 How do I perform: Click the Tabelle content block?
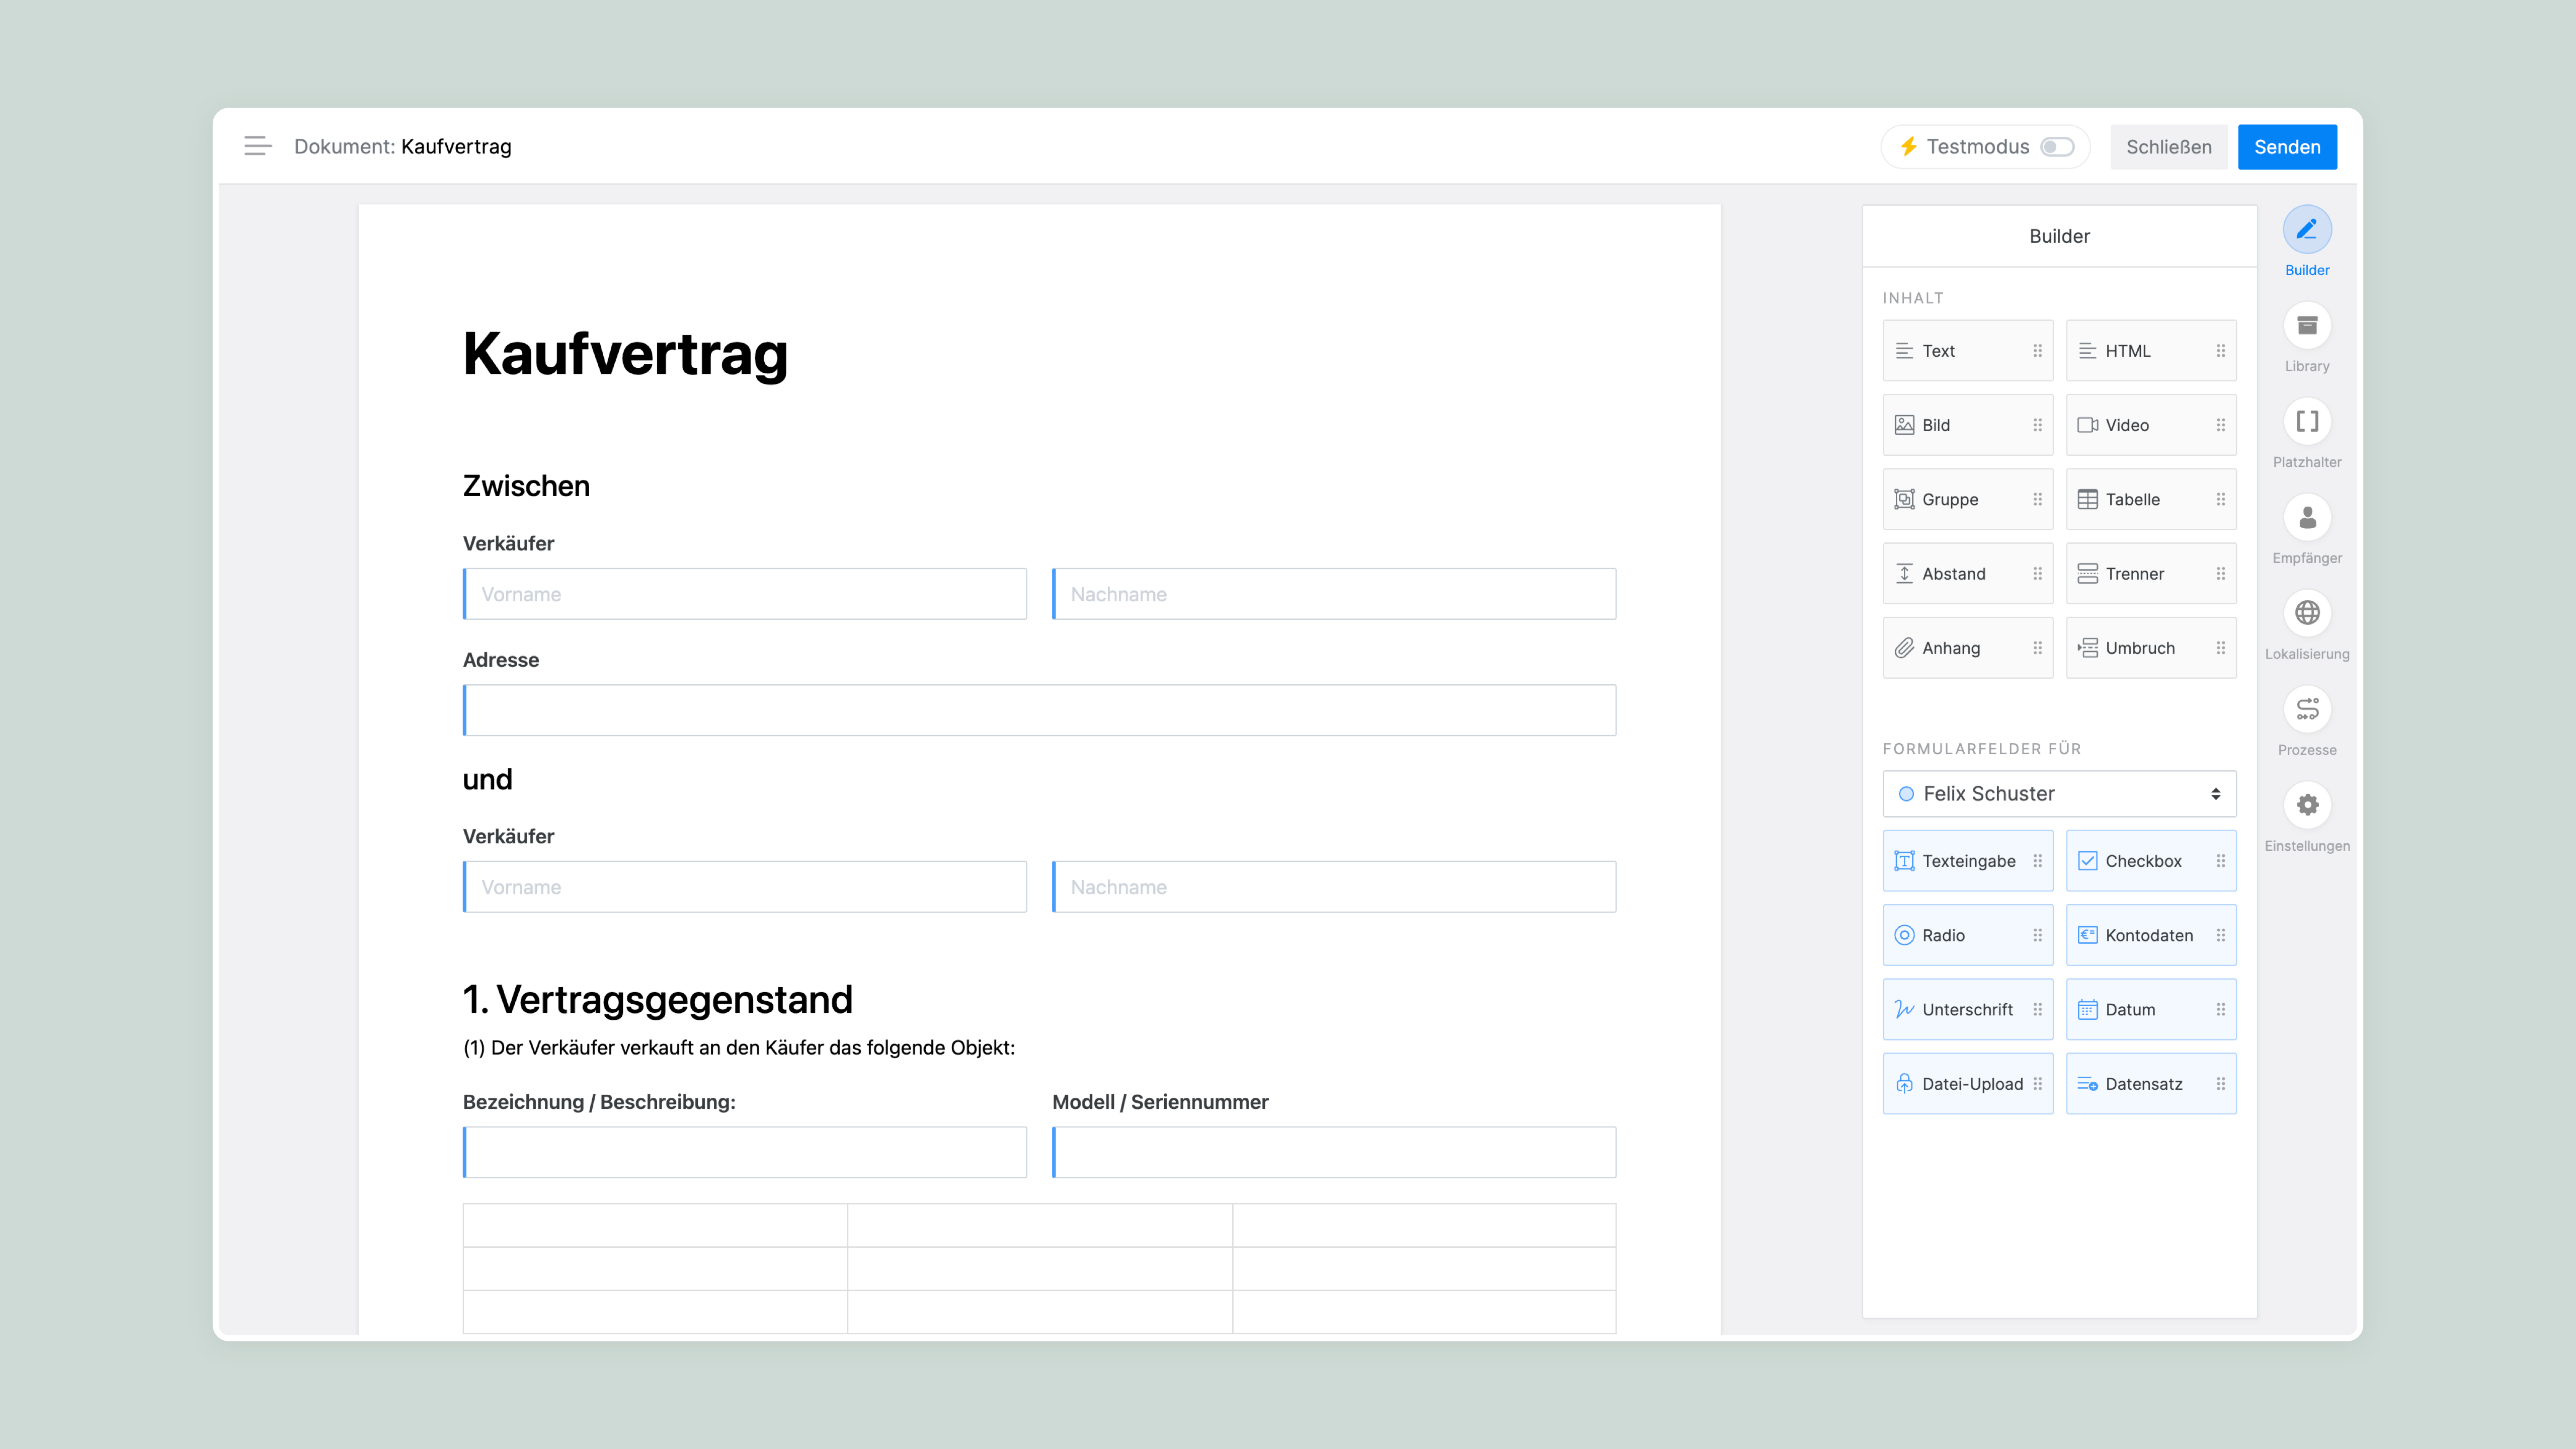2150,499
